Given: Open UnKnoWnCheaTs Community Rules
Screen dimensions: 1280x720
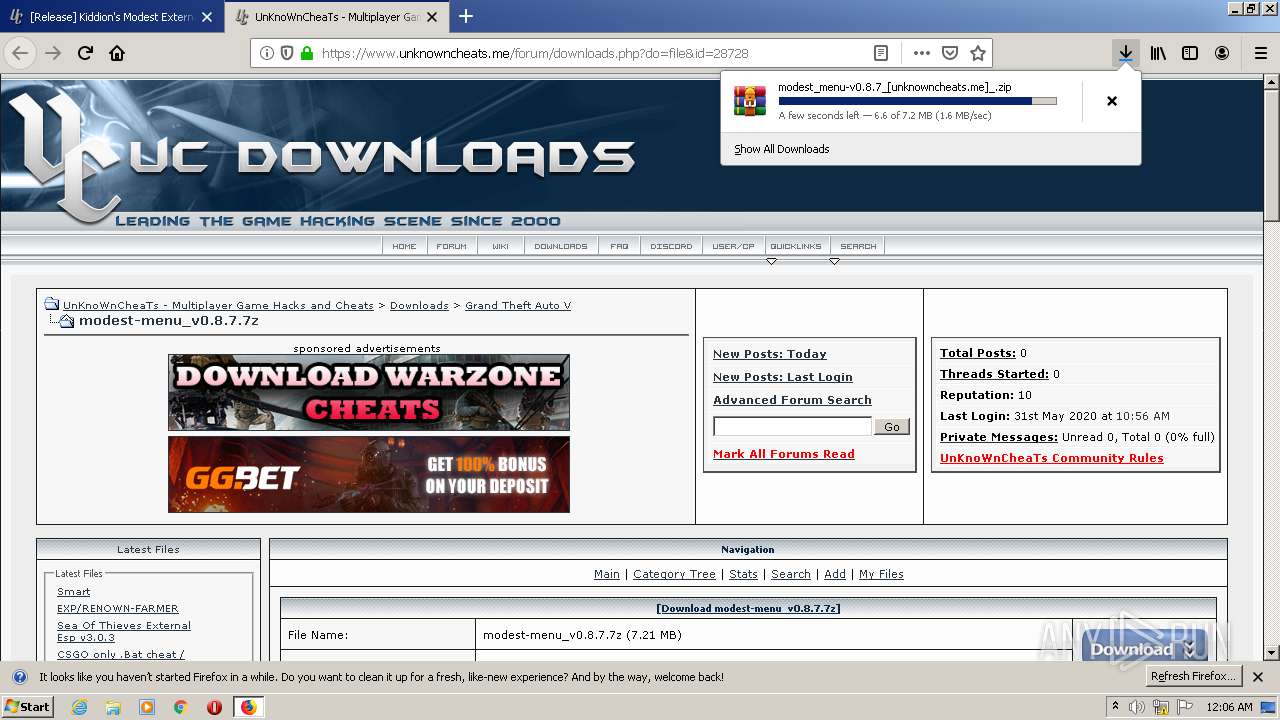Looking at the screenshot, I should coord(1052,458).
